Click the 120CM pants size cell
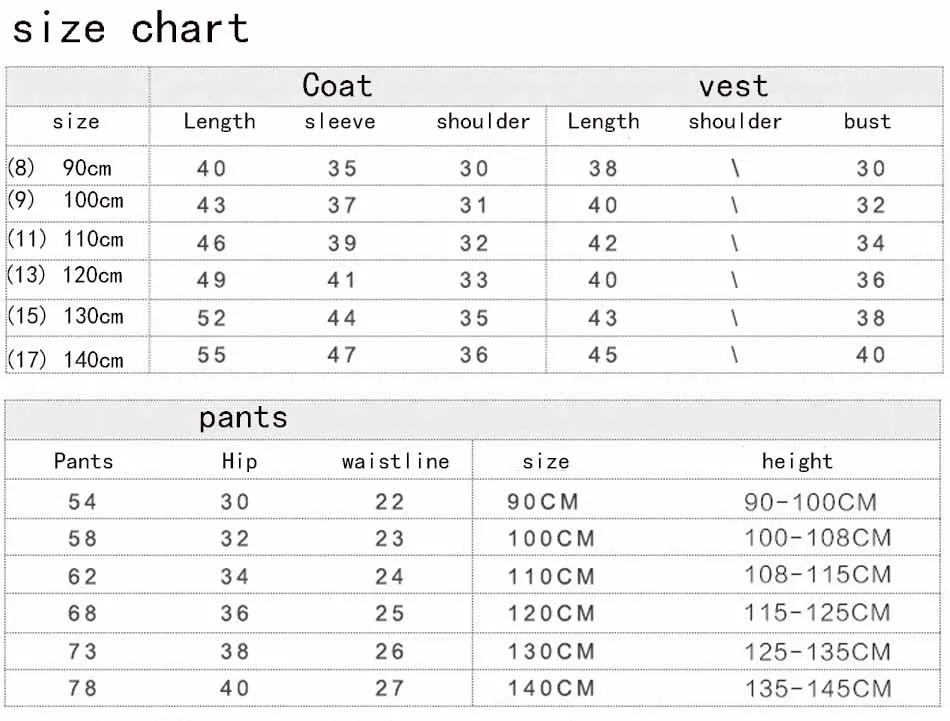This screenshot has height=721, width=950. tap(551, 614)
